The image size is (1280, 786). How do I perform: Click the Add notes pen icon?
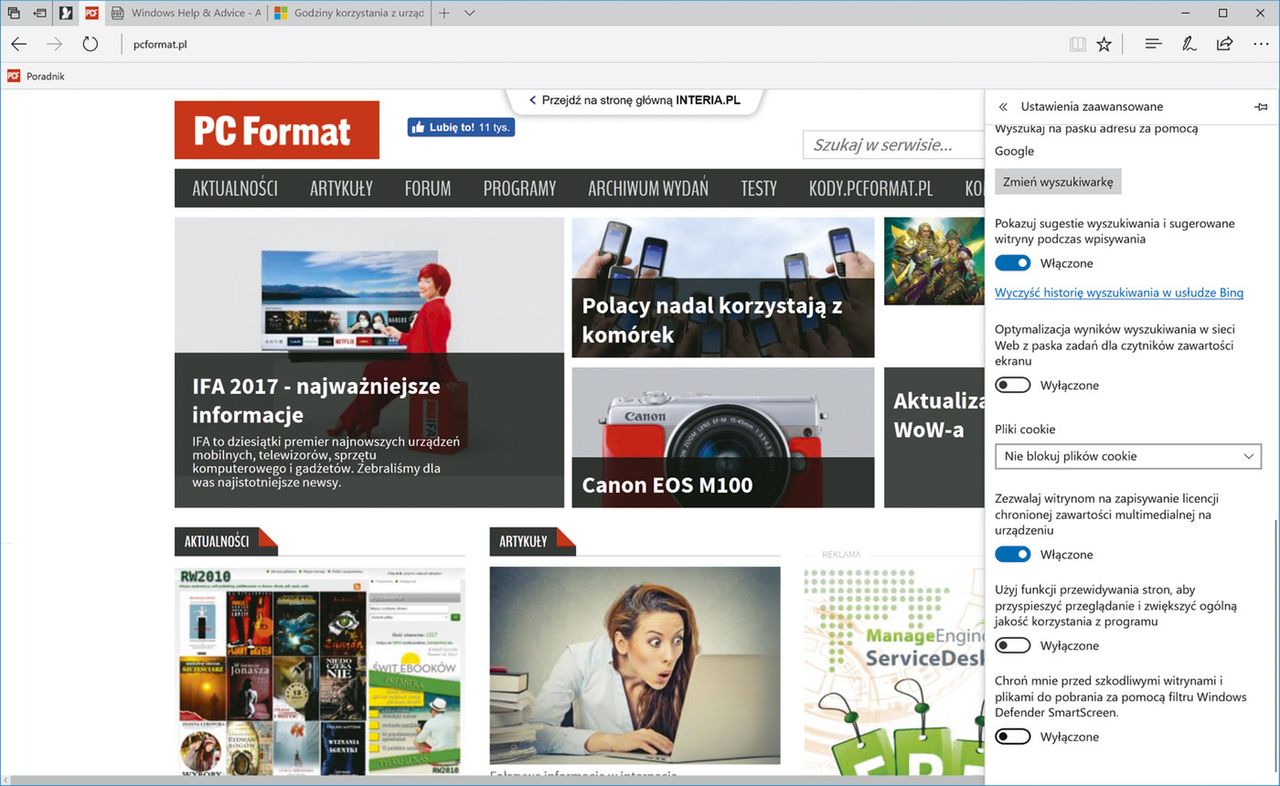pos(1189,44)
